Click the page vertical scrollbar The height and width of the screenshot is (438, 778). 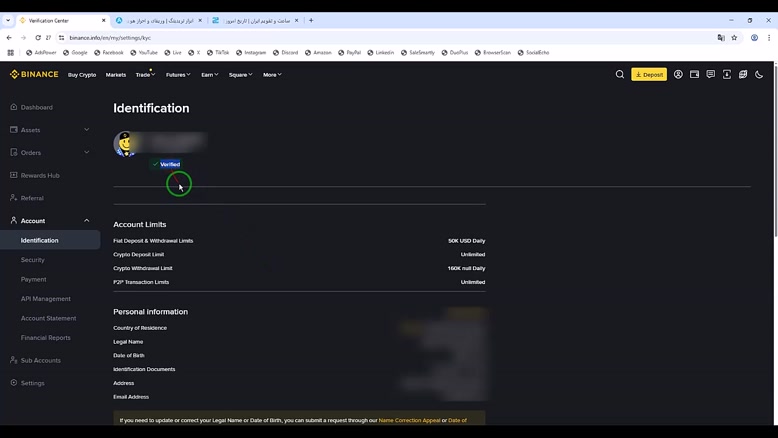click(774, 150)
